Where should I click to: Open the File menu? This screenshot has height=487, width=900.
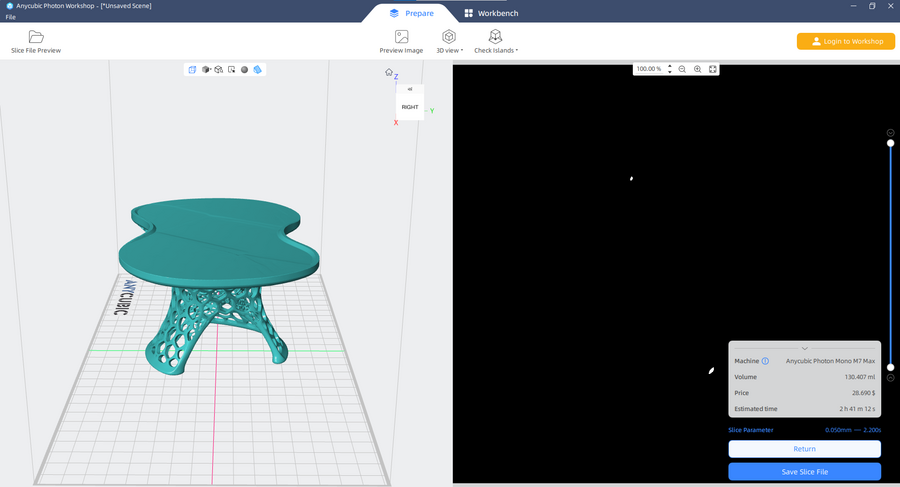click(x=10, y=17)
